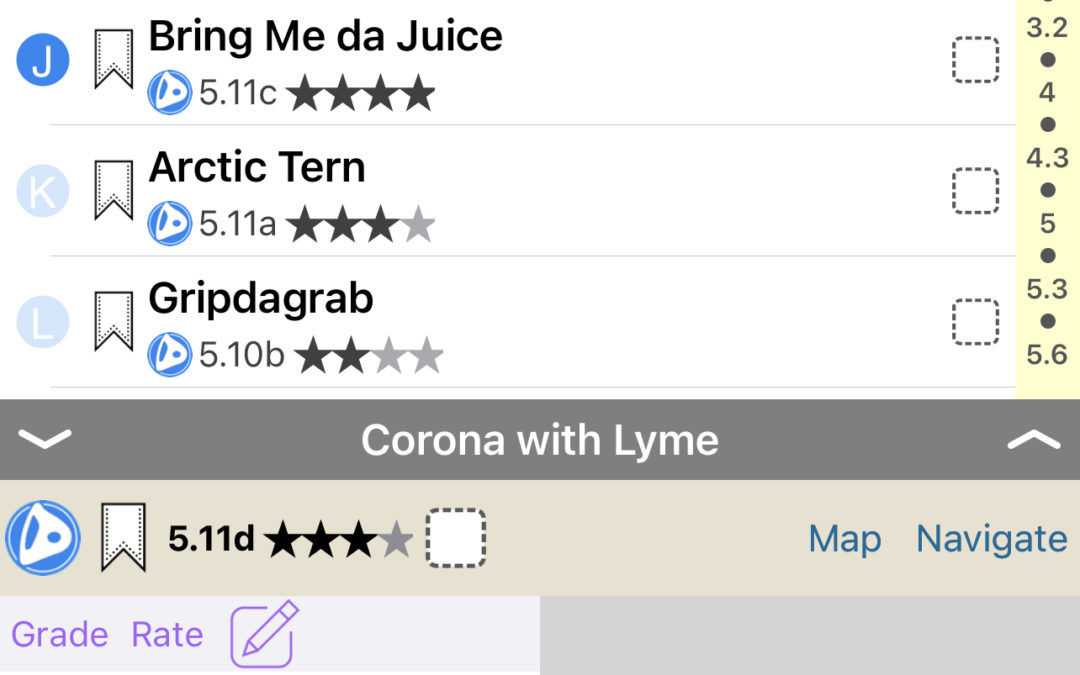Check the tick box for Gripdagrab
This screenshot has width=1080, height=675.
point(975,321)
